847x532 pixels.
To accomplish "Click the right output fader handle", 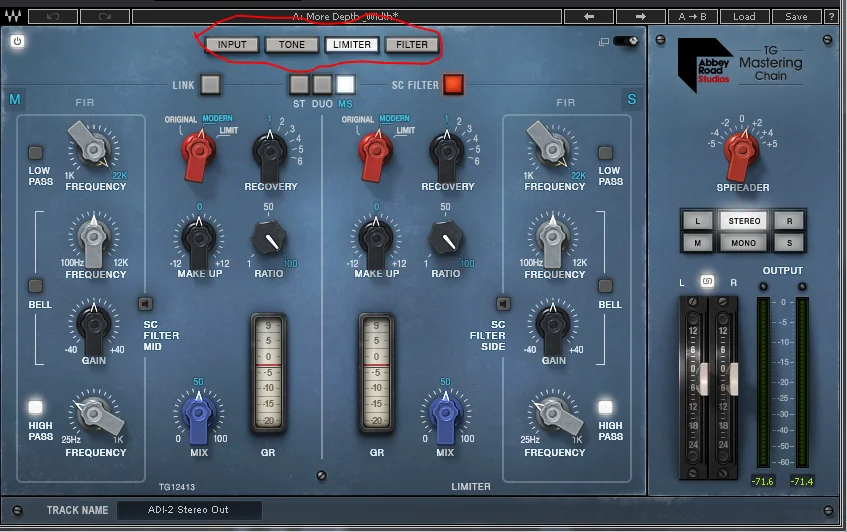I will 734,379.
